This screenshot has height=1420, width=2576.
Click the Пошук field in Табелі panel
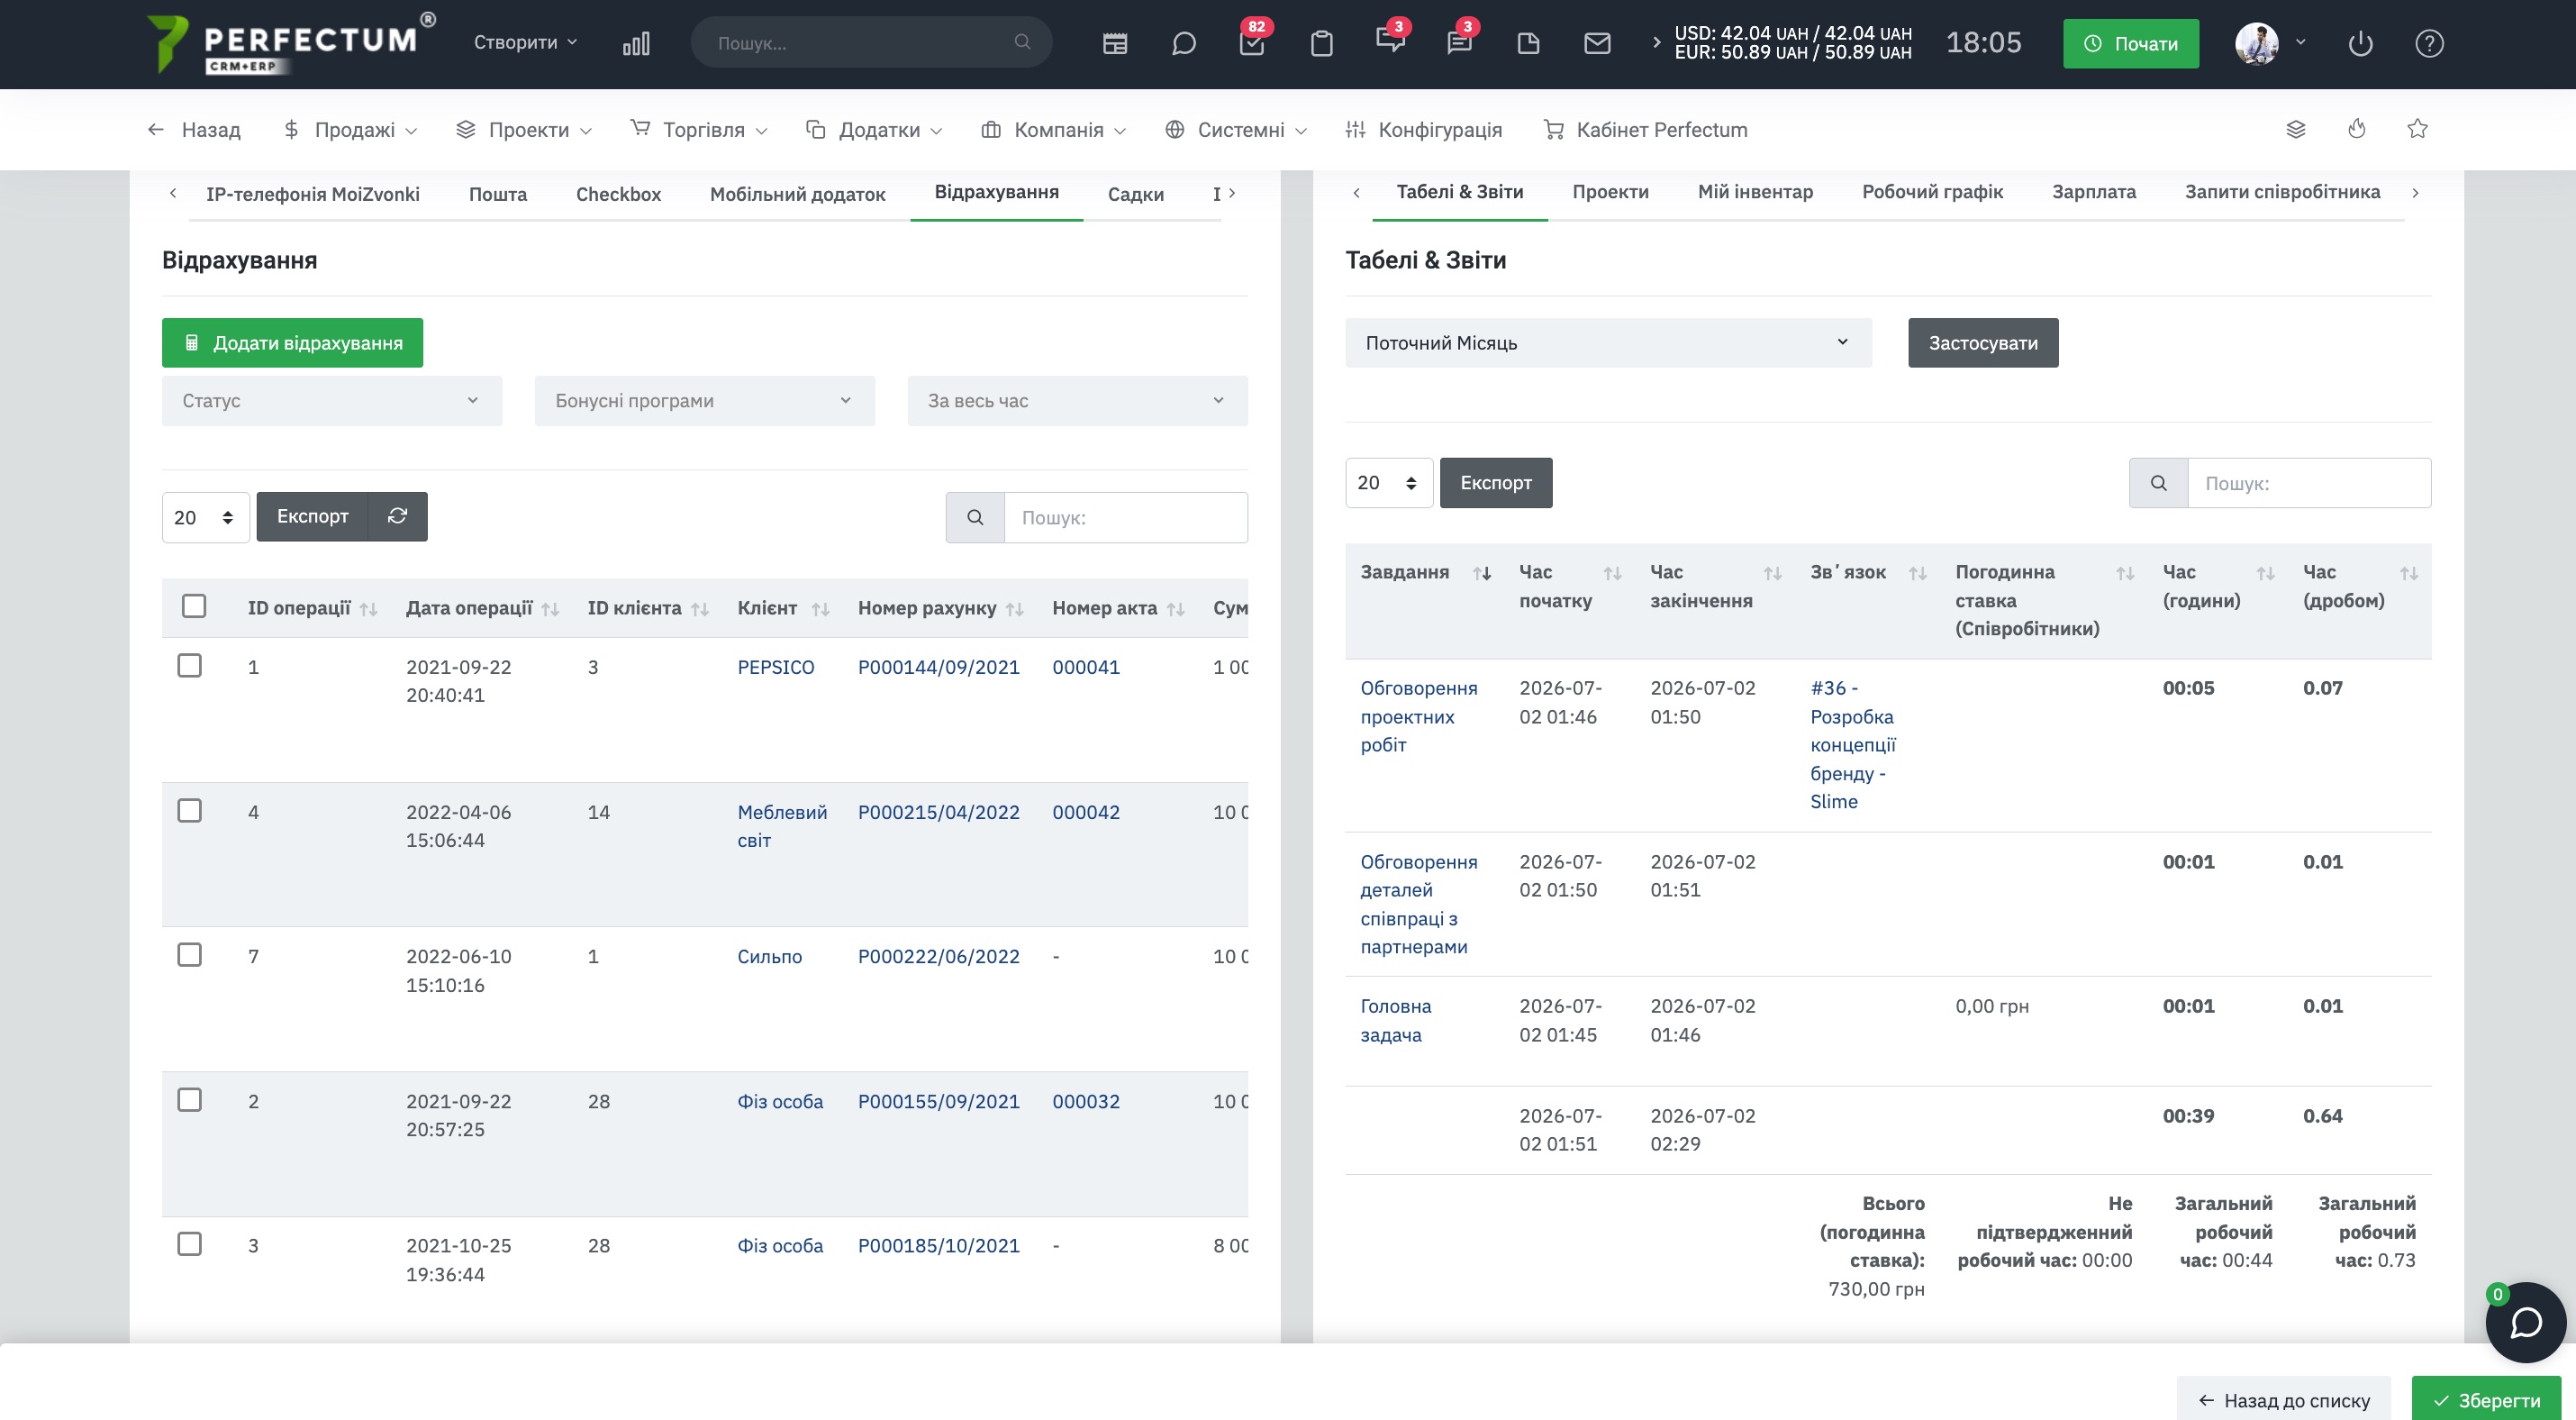pos(2309,483)
